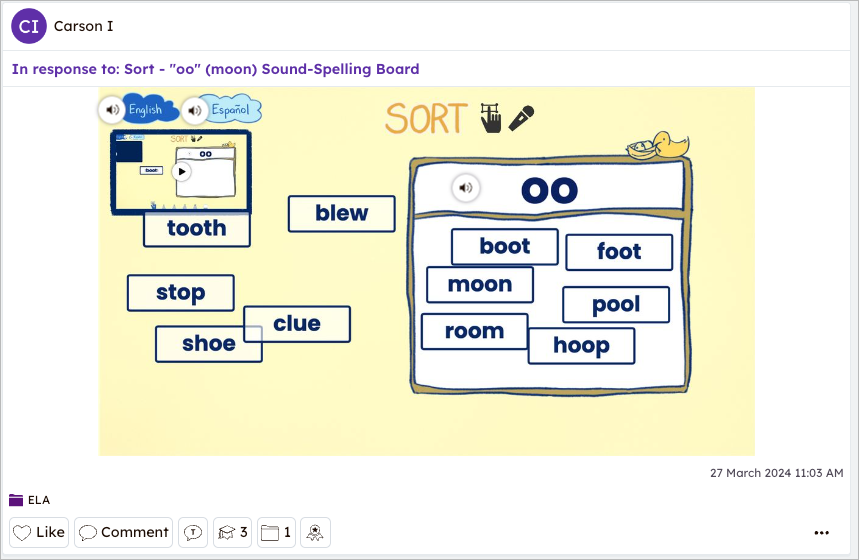Open the Comment button

[124, 532]
